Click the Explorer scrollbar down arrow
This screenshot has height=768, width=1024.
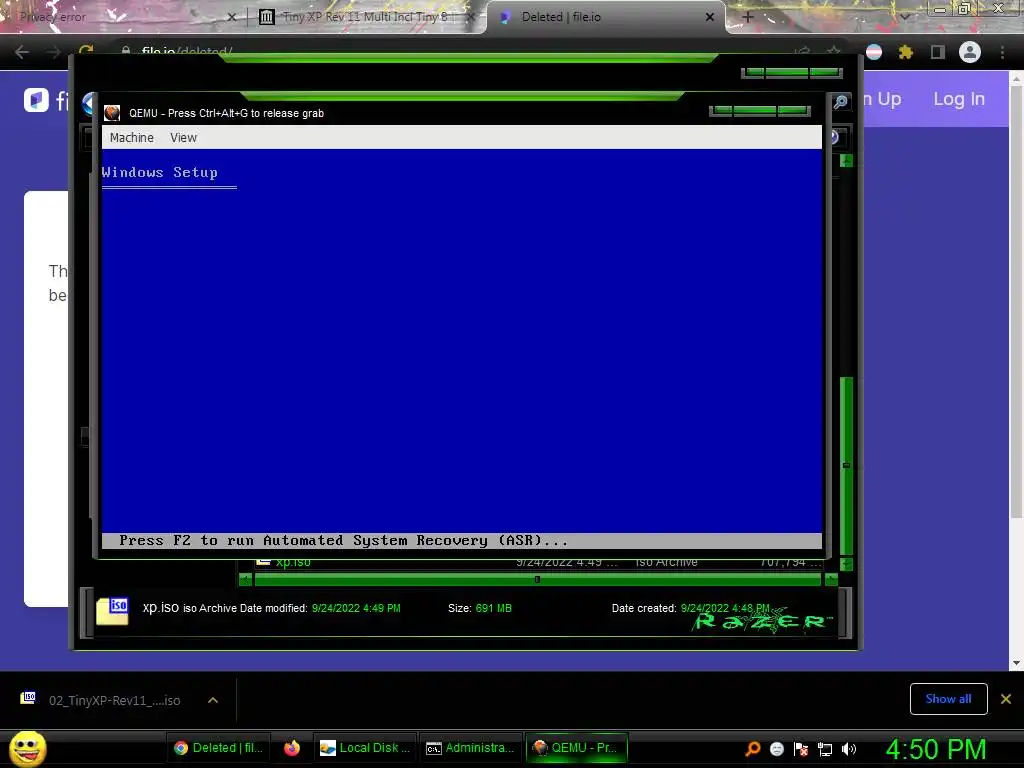846,564
